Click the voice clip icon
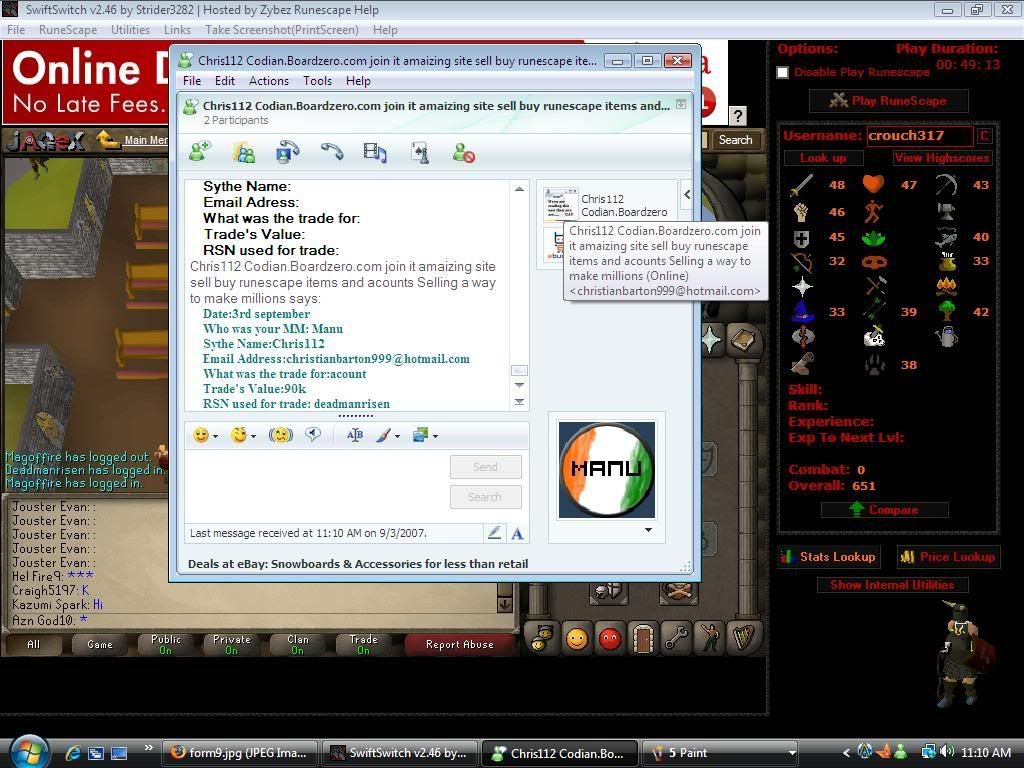The image size is (1024, 768). (x=313, y=434)
